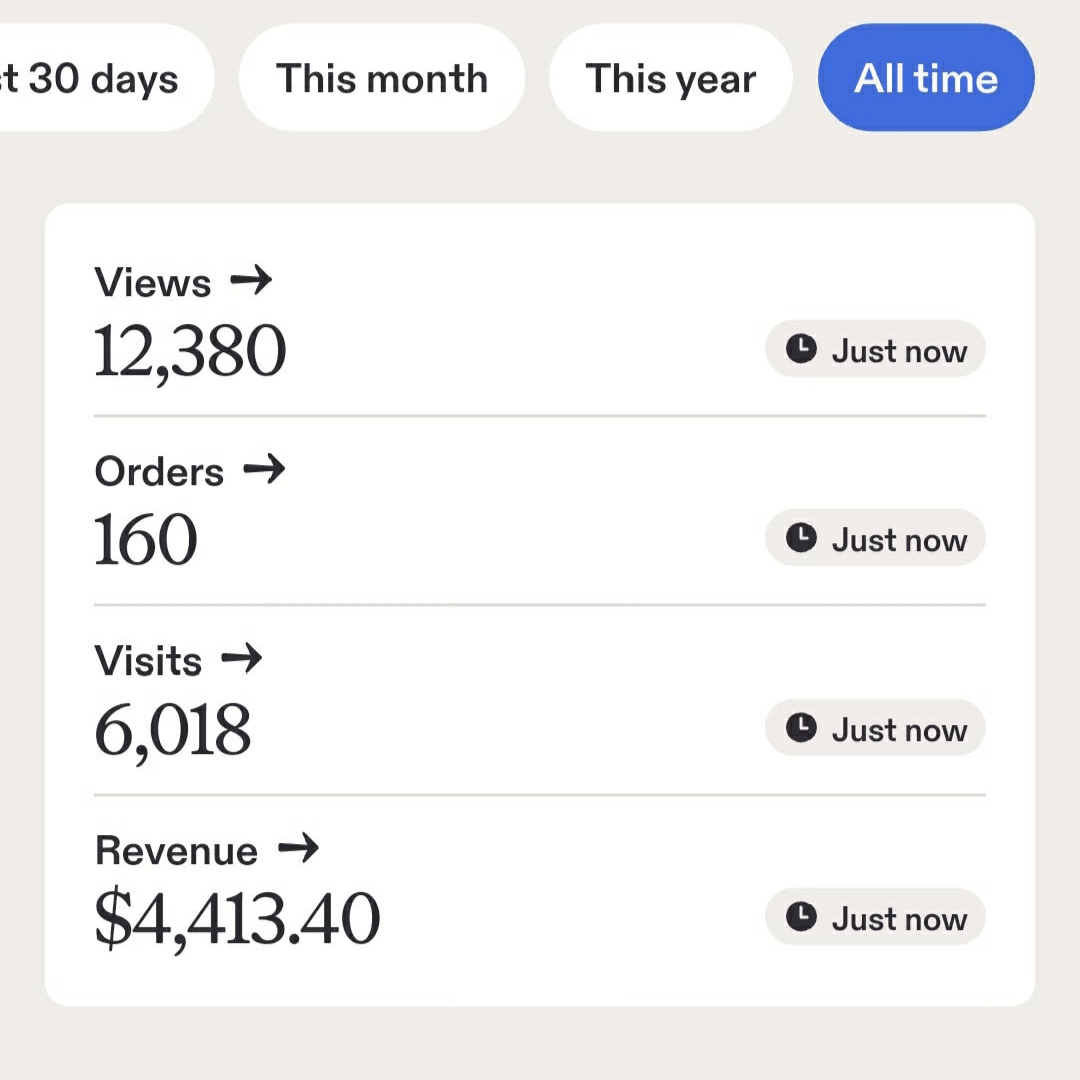Click the arrow icon beside Orders
The height and width of the screenshot is (1080, 1080).
[264, 469]
